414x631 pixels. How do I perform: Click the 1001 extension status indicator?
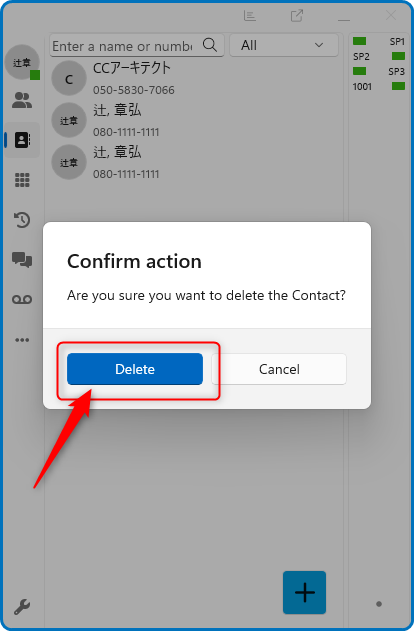398,86
